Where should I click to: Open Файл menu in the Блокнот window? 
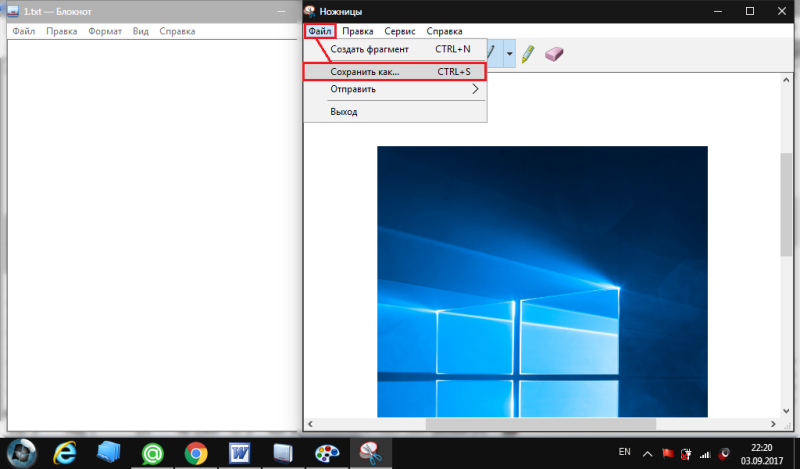click(23, 31)
